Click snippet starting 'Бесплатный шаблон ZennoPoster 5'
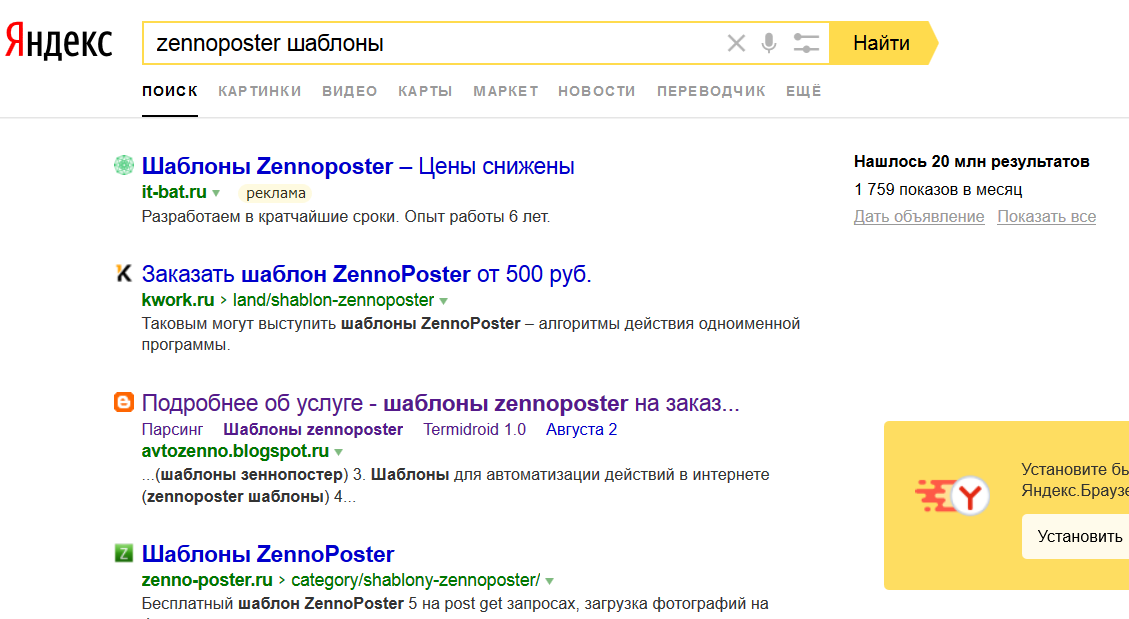Viewport: 1129px width, 619px height. pyautogui.click(x=455, y=604)
